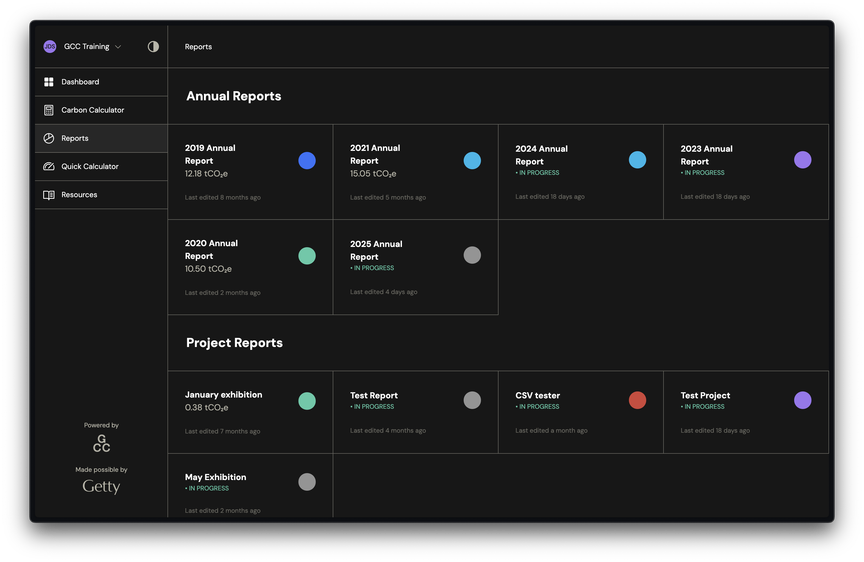Open the 2023 Annual Report card title
The image size is (864, 562).
706,155
